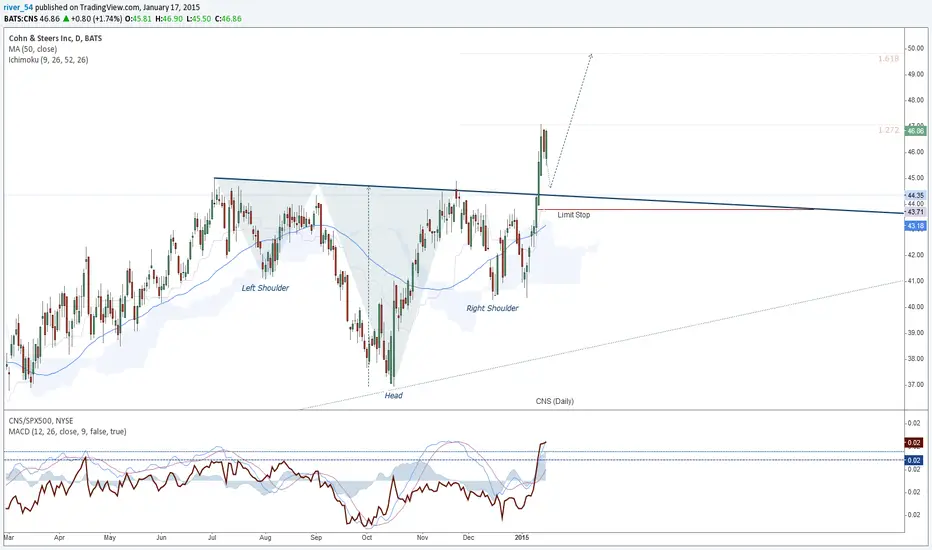Click the Dec label on time axis
The width and height of the screenshot is (932, 550).
pyautogui.click(x=468, y=538)
